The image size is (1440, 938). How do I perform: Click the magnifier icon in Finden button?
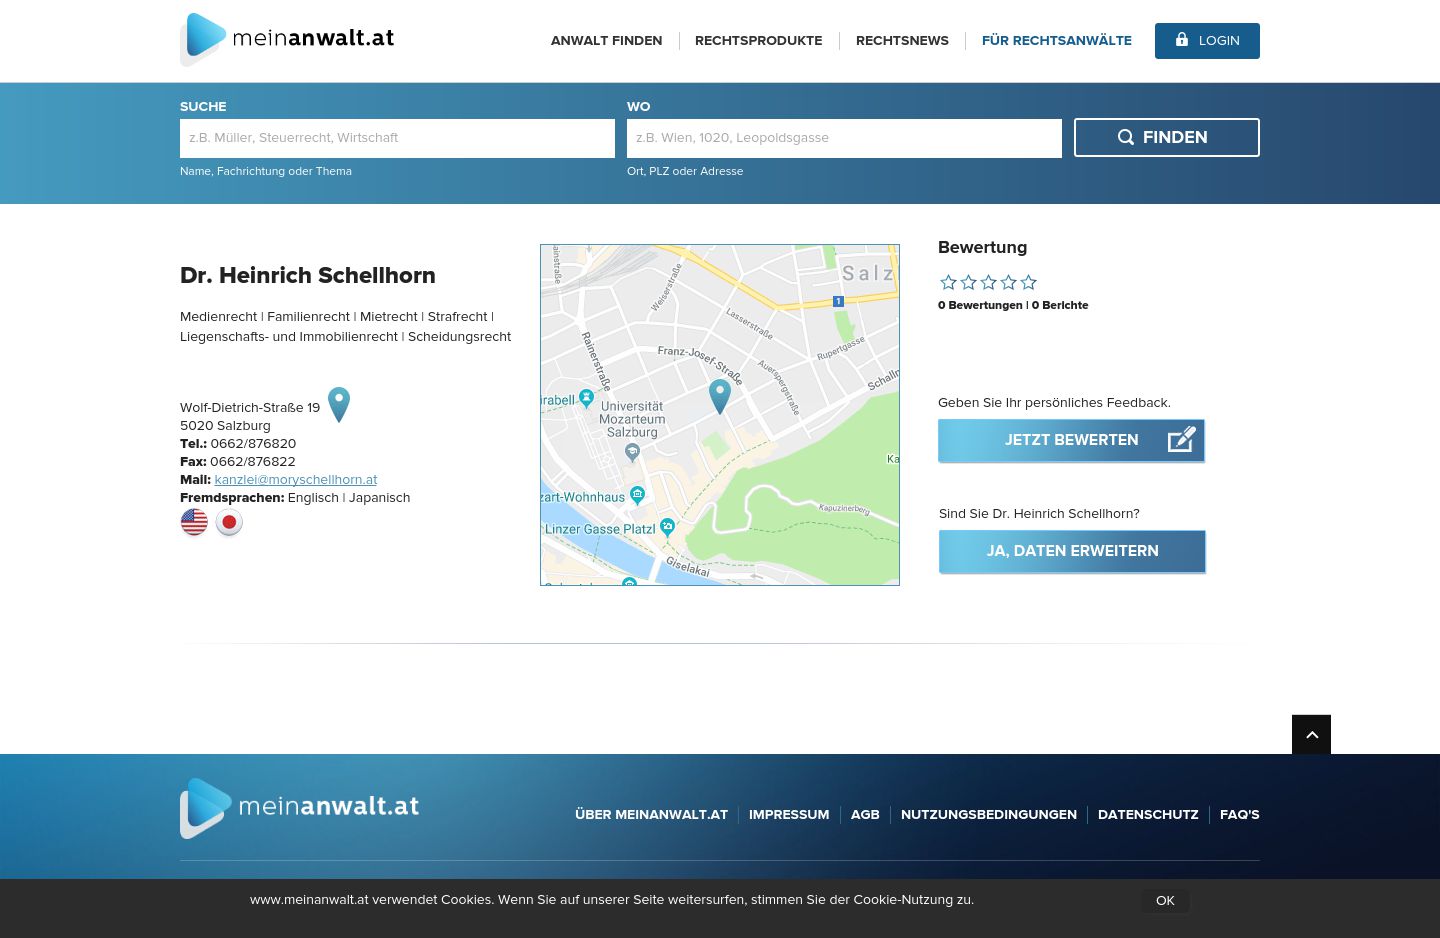[1126, 137]
